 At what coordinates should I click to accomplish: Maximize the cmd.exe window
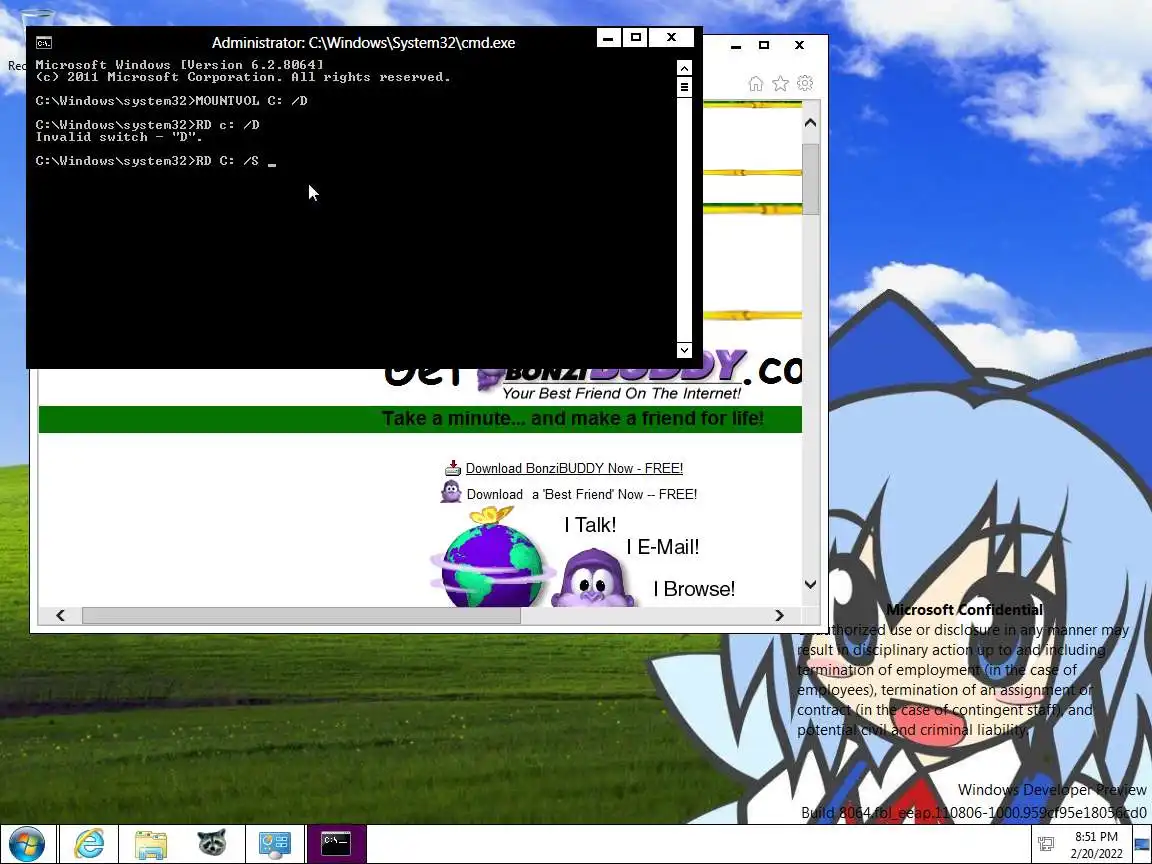pos(636,37)
